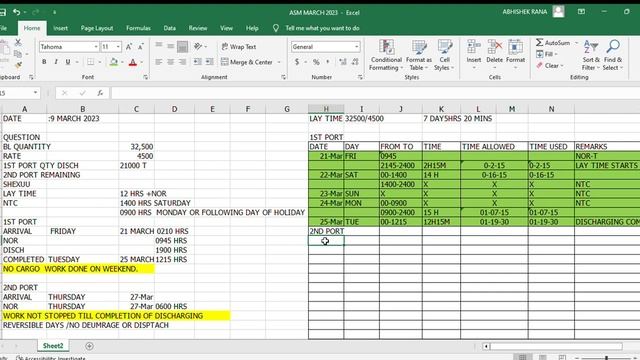
Task: Toggle Italic formatting
Action: tap(56, 62)
